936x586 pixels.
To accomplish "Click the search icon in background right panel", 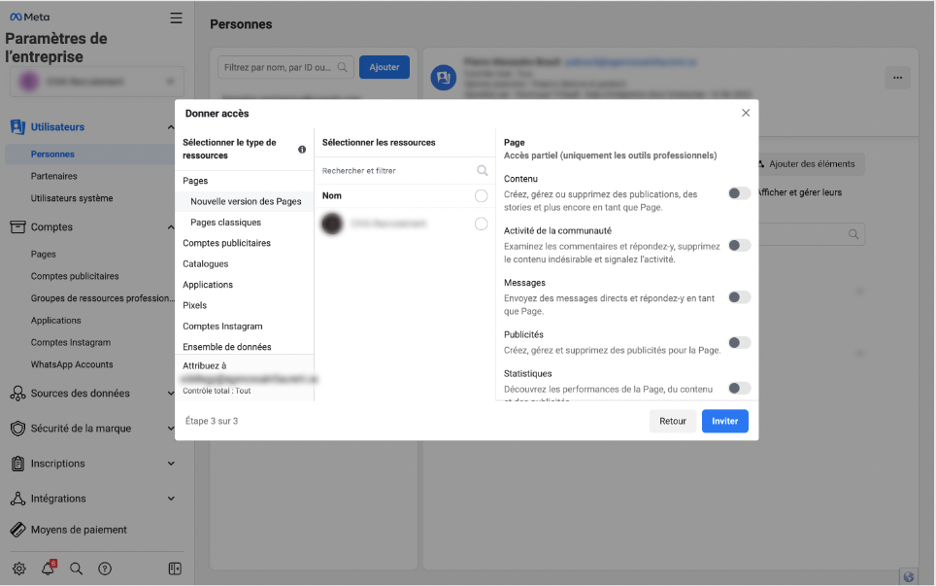I will point(854,234).
